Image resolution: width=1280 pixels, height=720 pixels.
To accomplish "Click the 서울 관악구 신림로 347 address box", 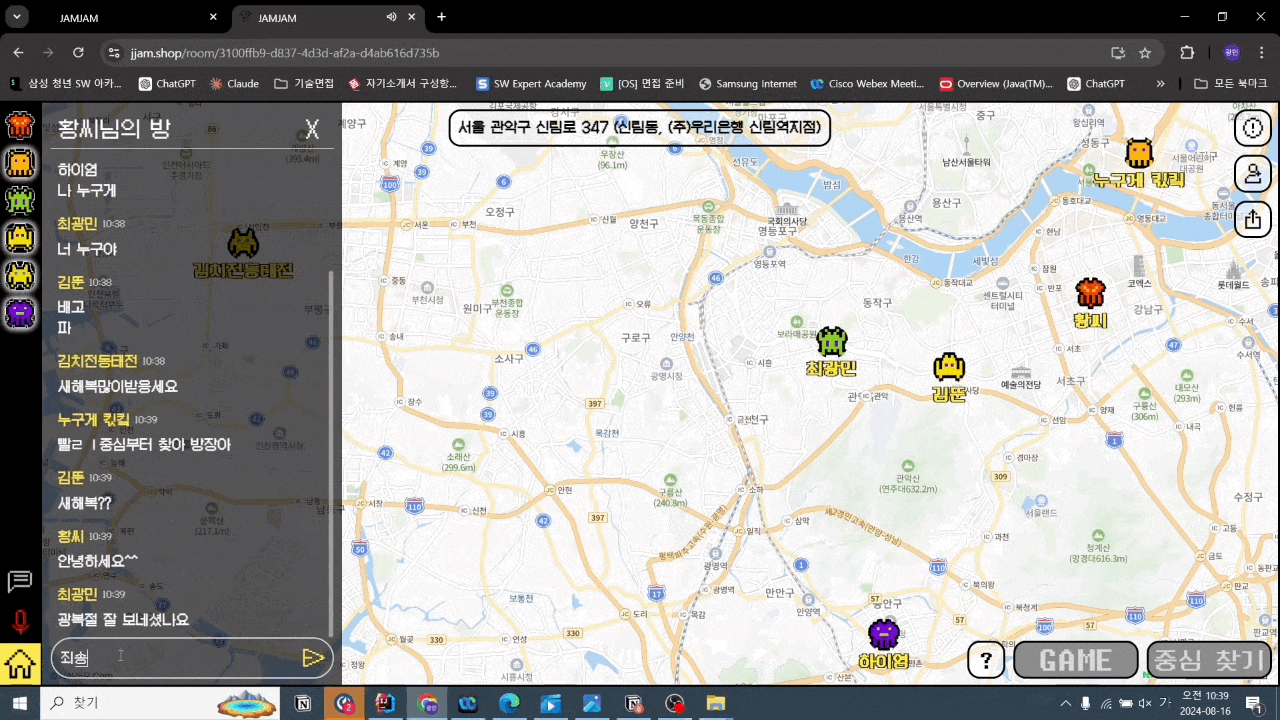I will 640,128.
